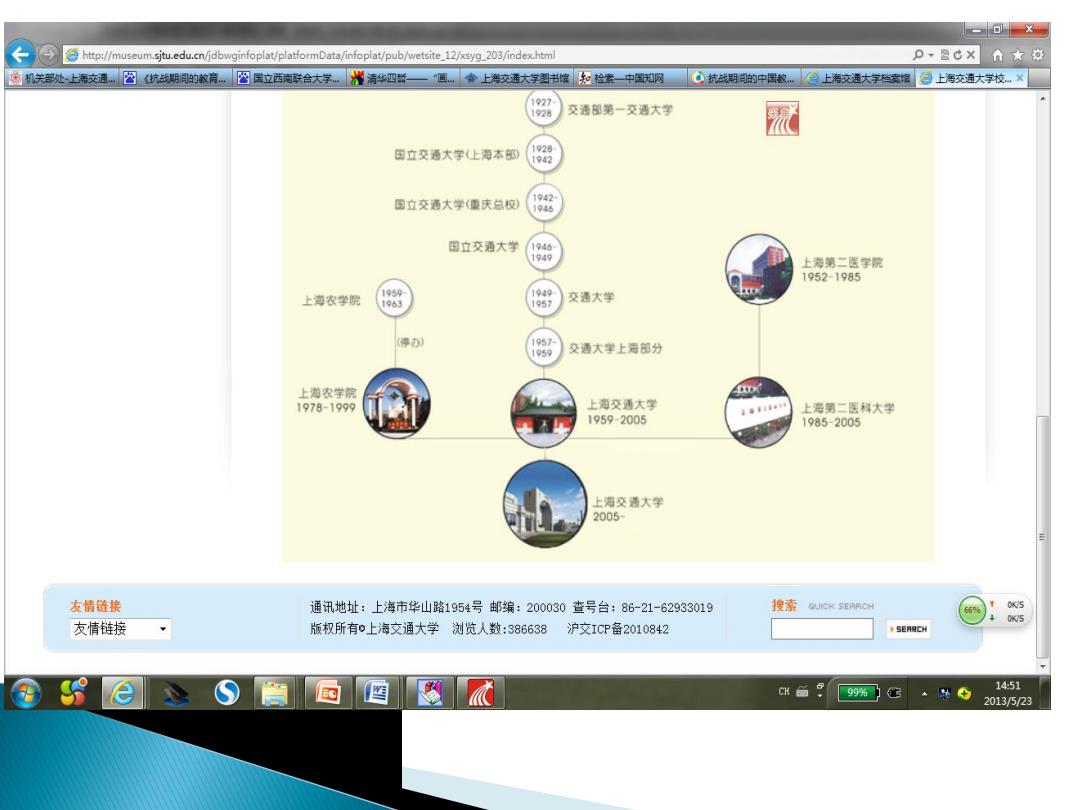1080x810 pixels.
Task: Click the 1957-1959 timeline circle
Action: point(543,347)
